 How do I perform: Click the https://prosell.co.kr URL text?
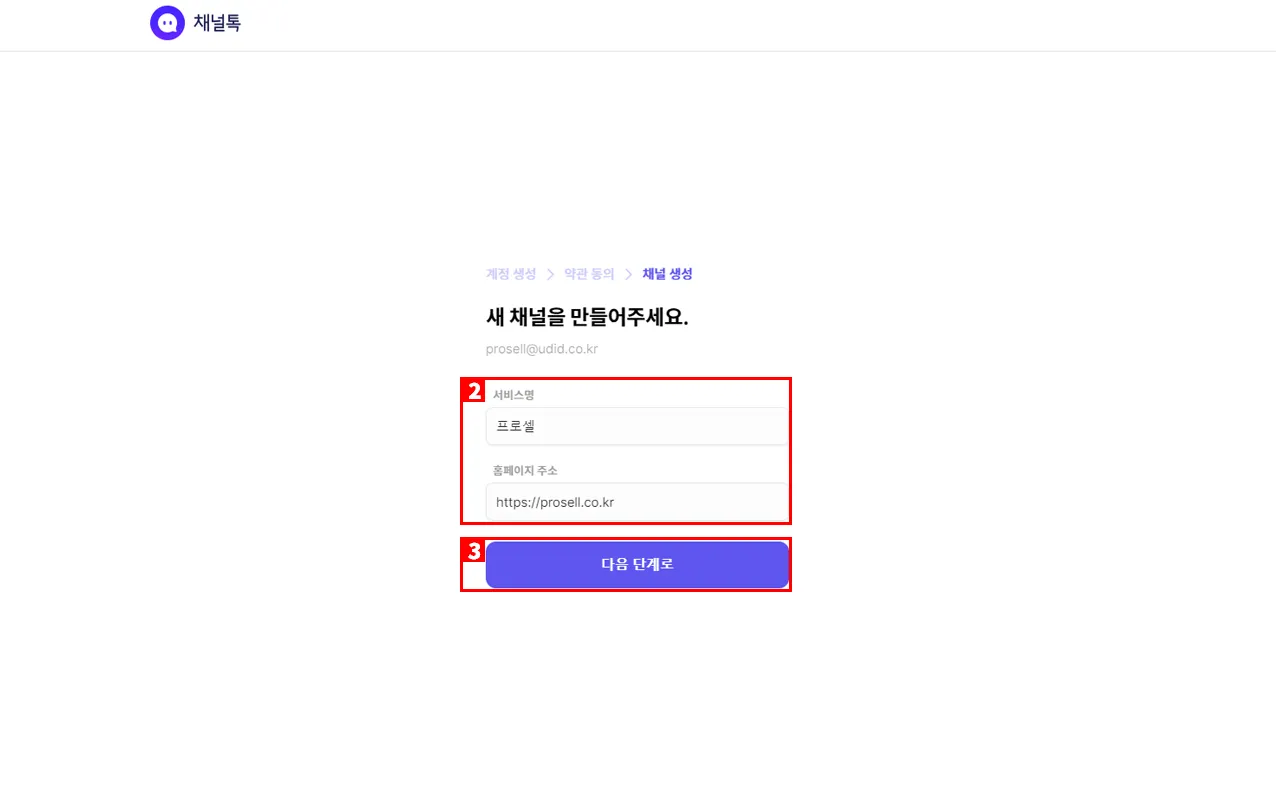coord(554,502)
